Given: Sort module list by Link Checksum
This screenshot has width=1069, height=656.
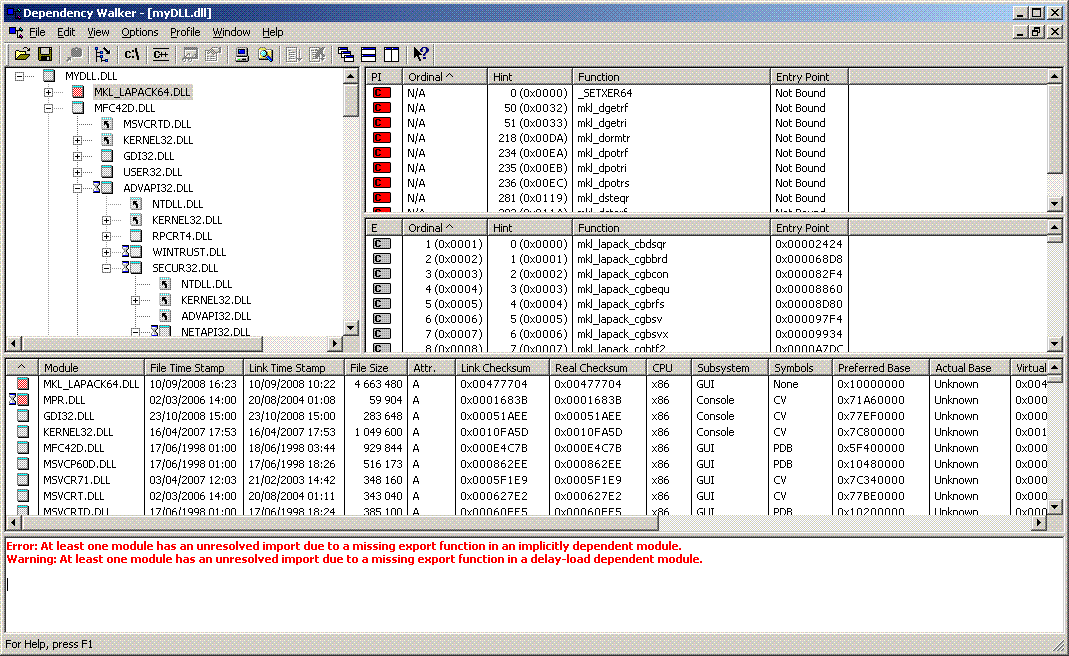Looking at the screenshot, I should point(502,368).
